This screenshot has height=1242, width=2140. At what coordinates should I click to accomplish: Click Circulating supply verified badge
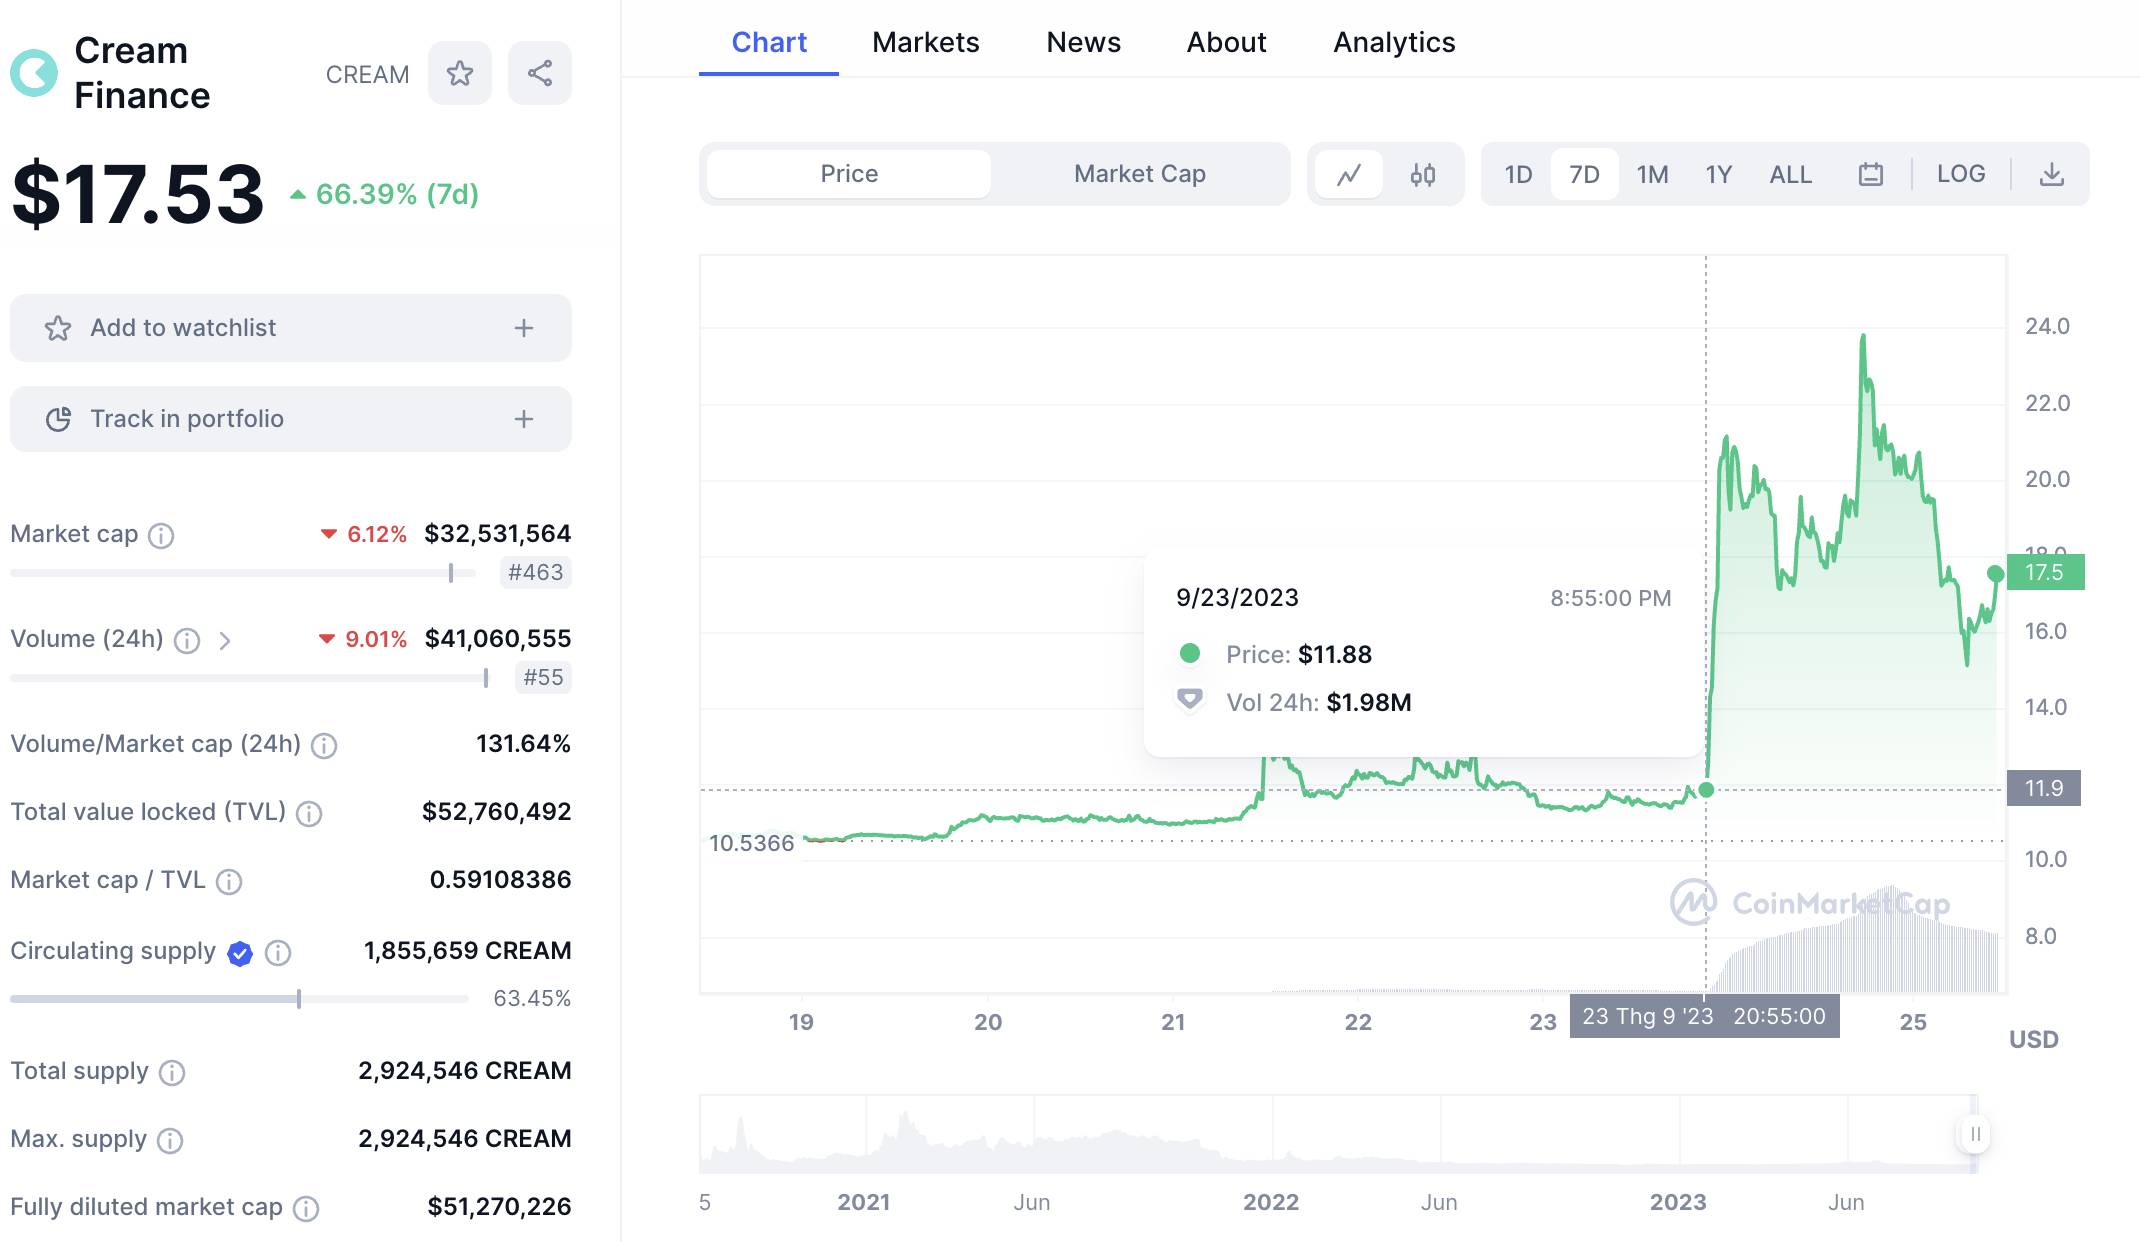[x=240, y=953]
